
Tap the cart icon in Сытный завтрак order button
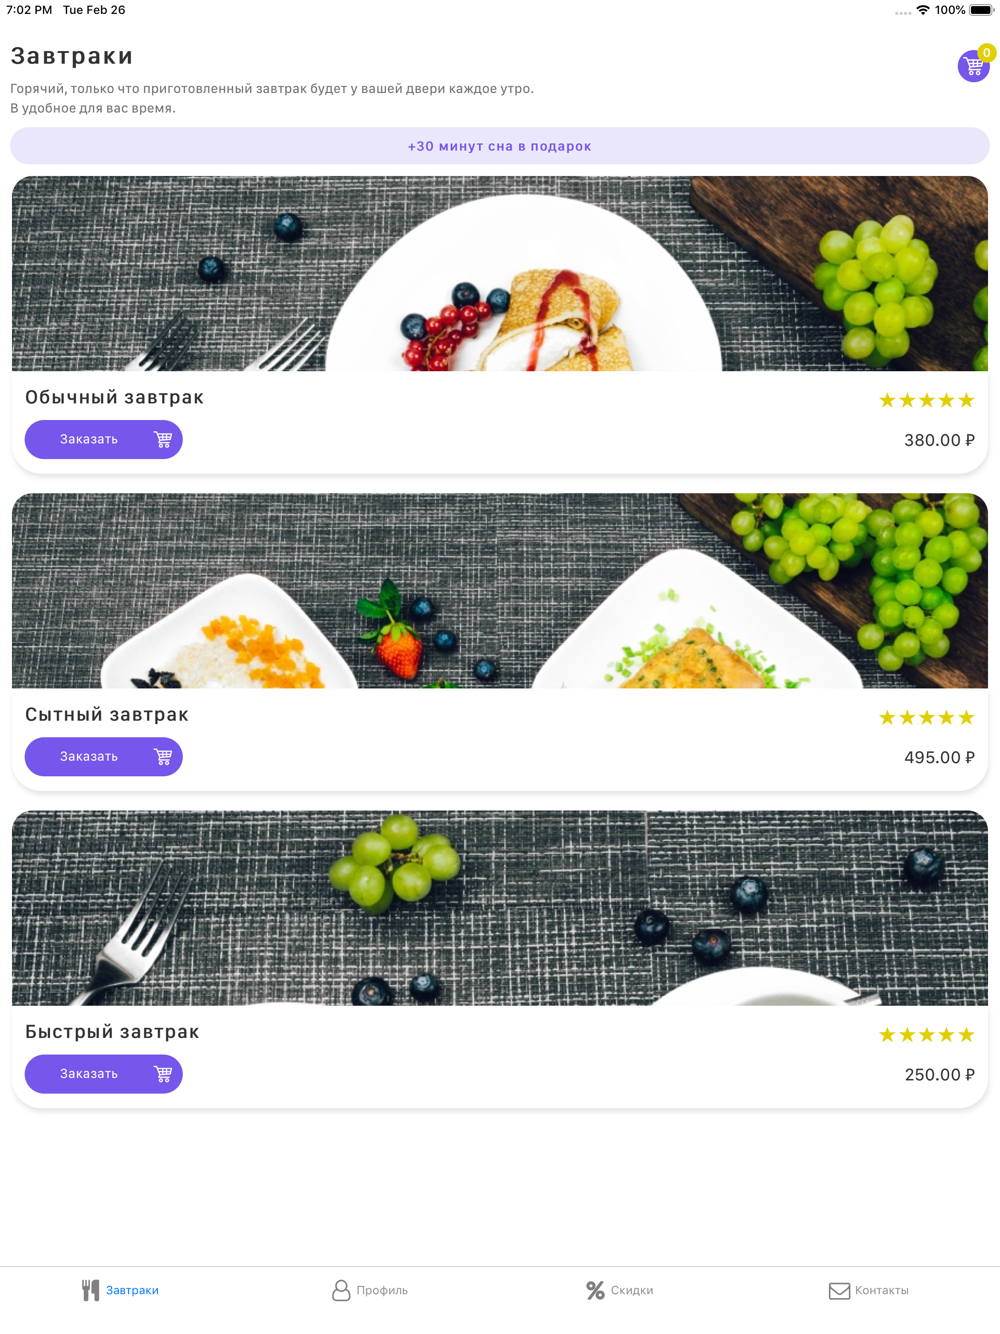coord(163,757)
